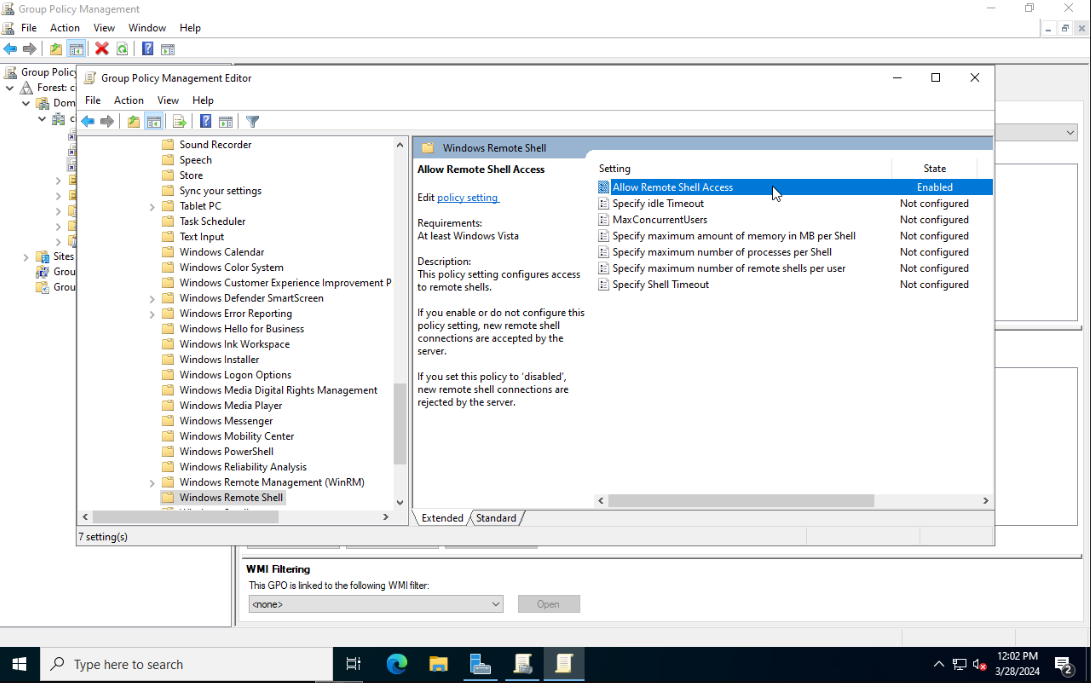The image size is (1091, 683).
Task: Click Export List icon in Editor toolbar
Action: click(x=180, y=122)
